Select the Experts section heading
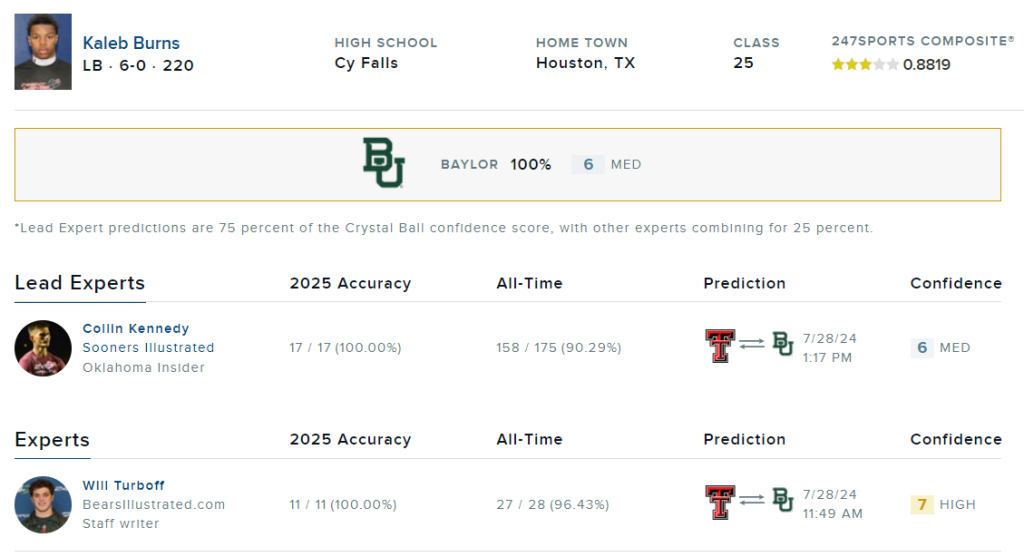The width and height of the screenshot is (1024, 557). click(52, 439)
